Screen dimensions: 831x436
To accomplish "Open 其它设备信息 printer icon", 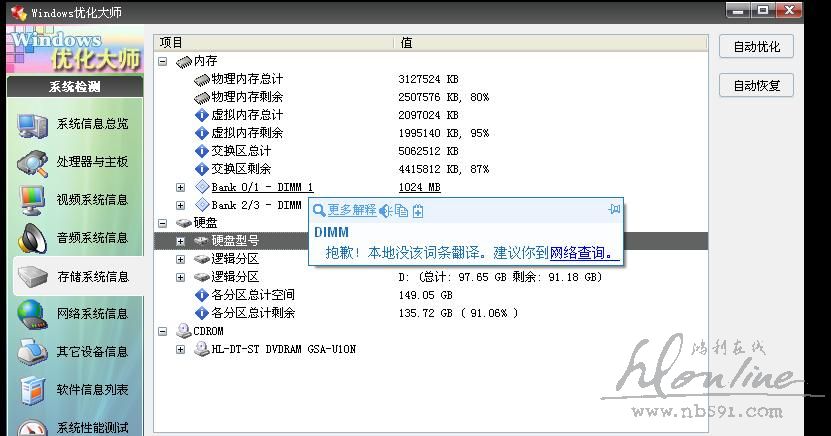I will click(x=33, y=352).
